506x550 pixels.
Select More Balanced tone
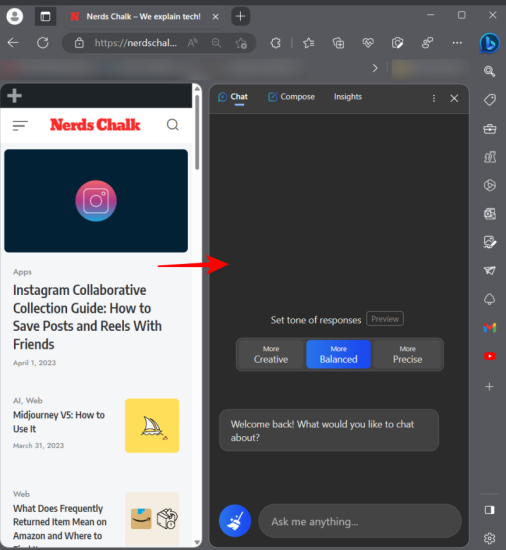(338, 354)
